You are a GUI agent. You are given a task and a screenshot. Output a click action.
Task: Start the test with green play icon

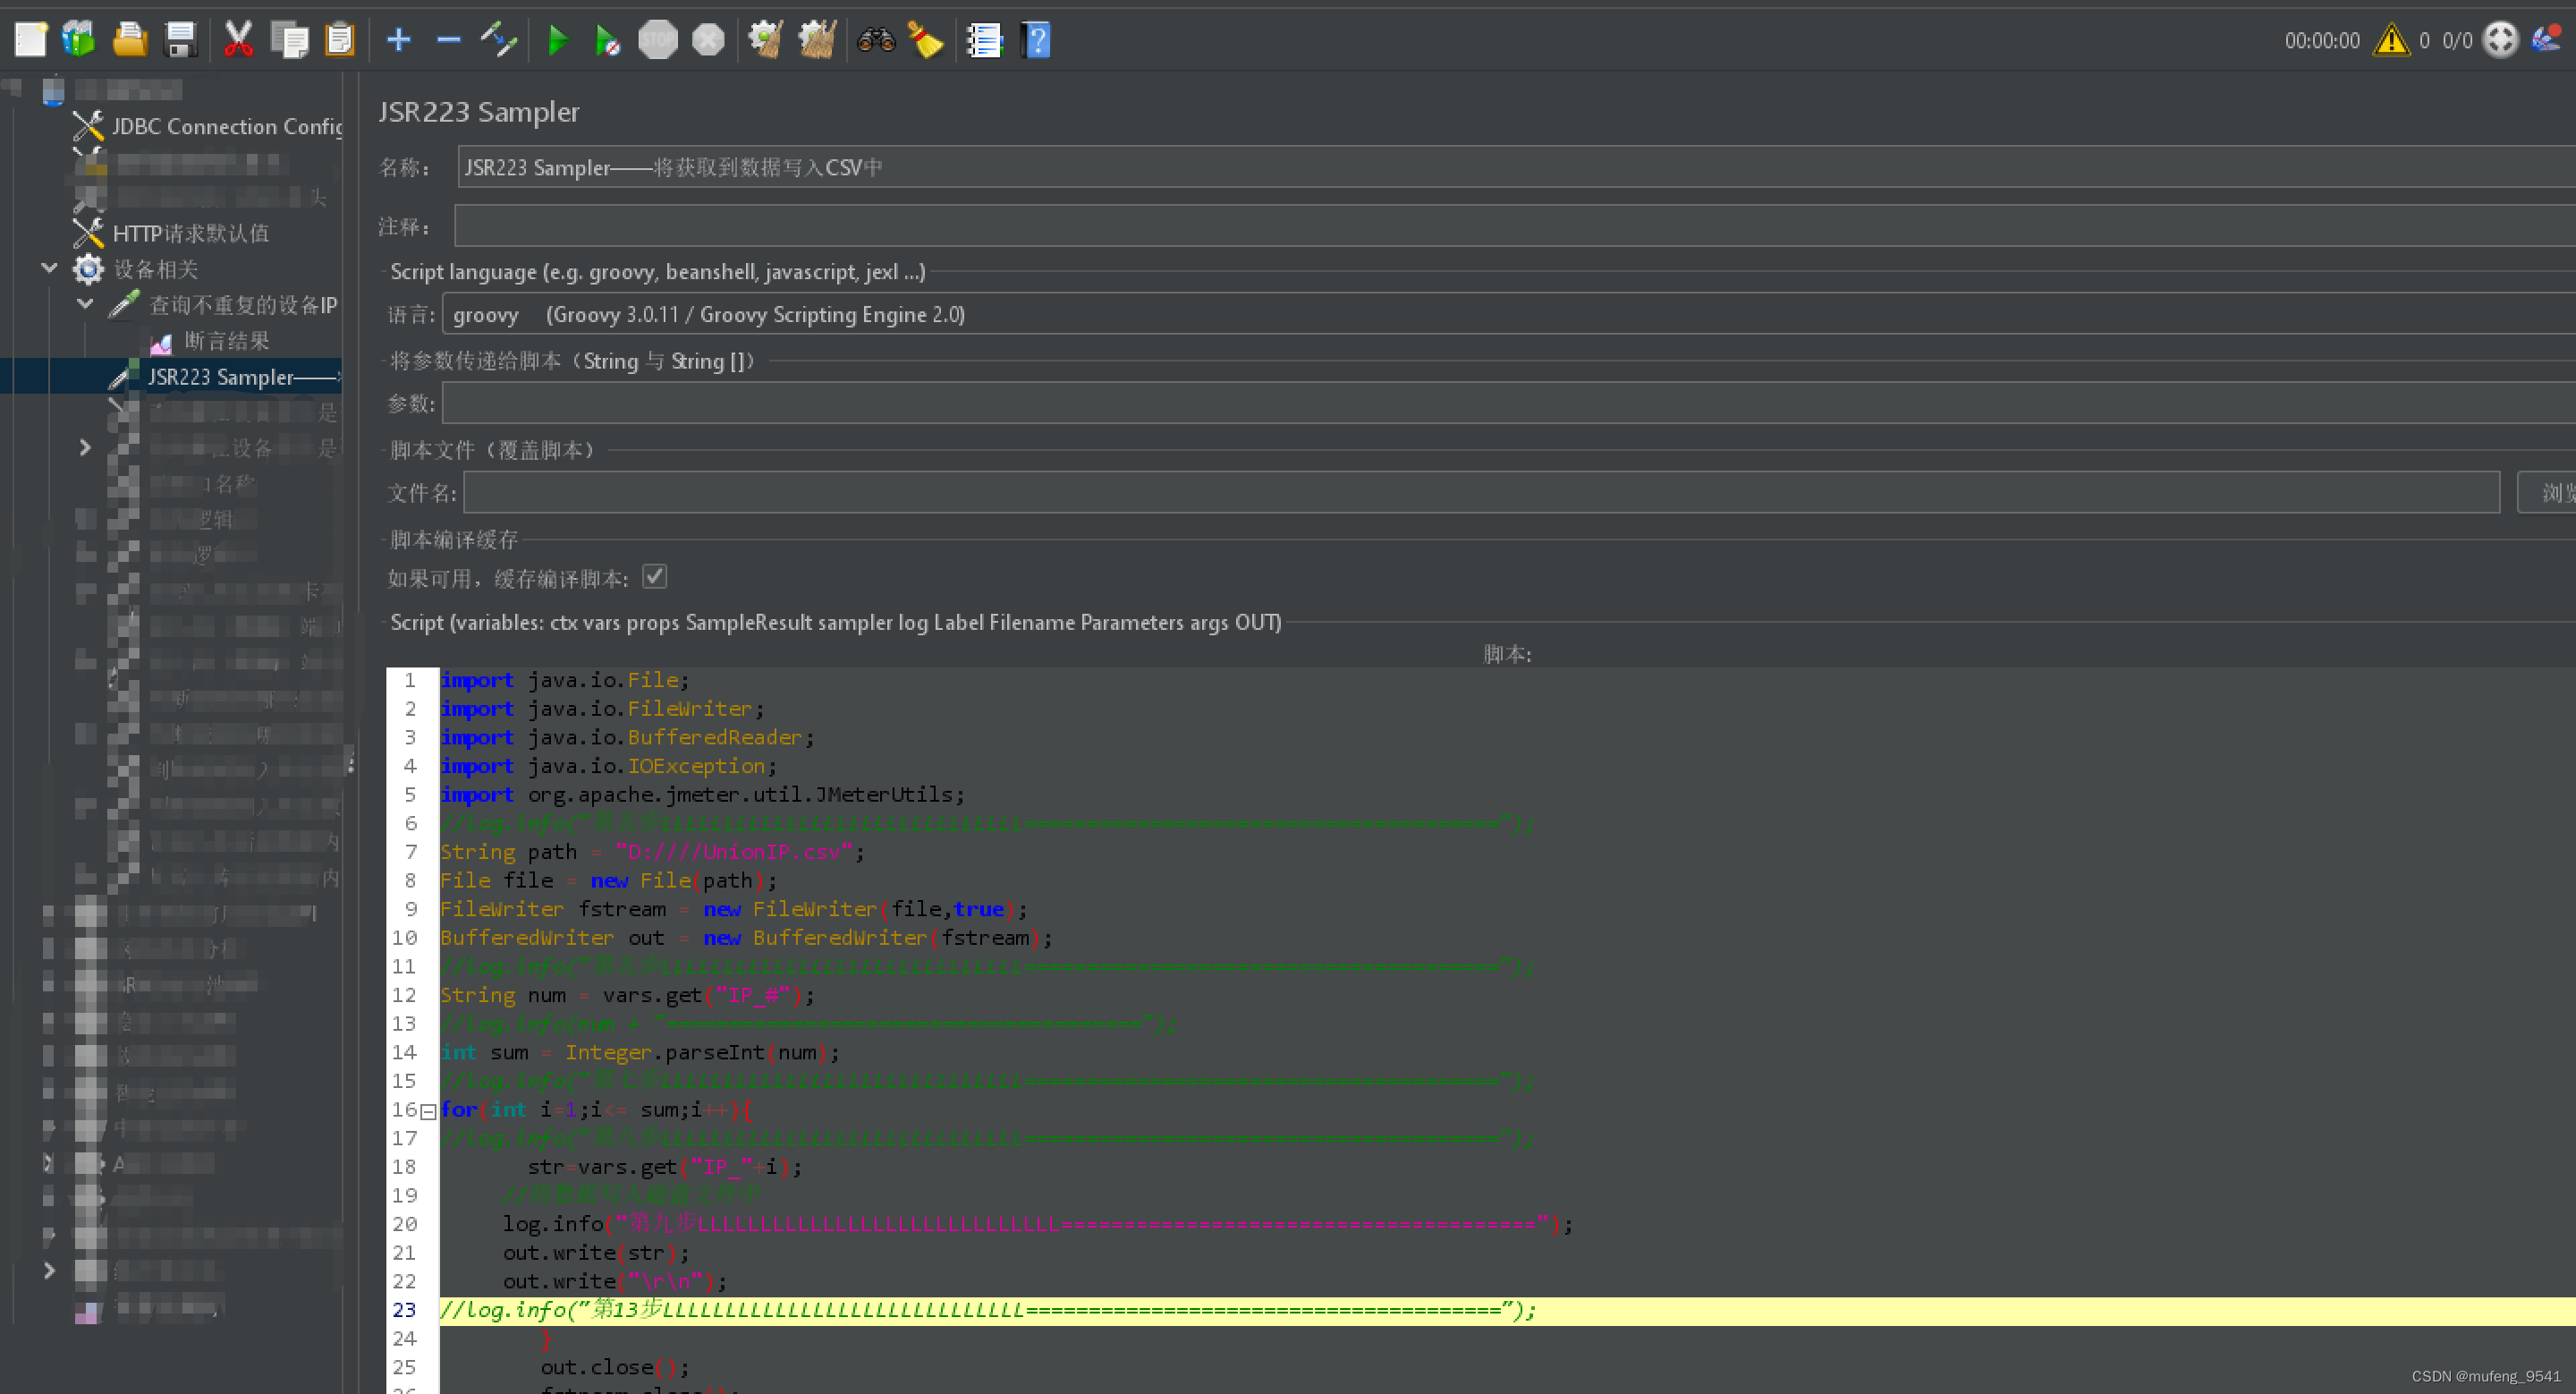[x=558, y=40]
